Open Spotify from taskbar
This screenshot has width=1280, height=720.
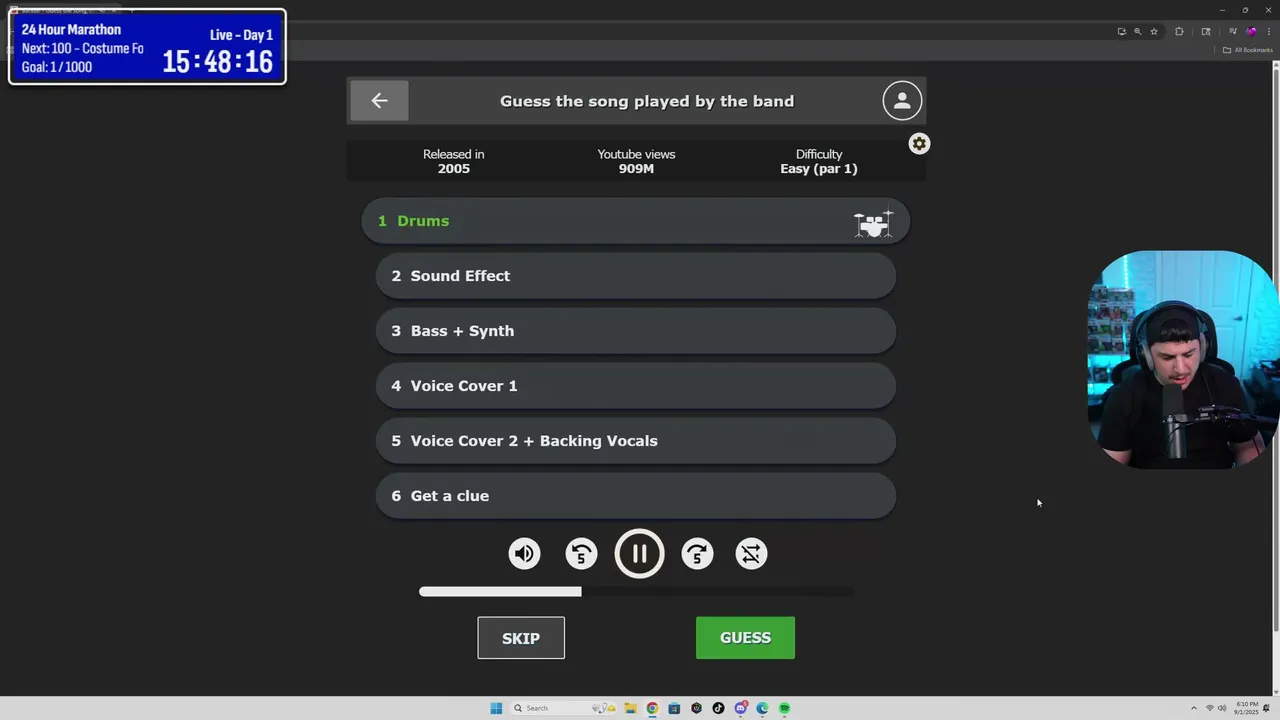coord(785,708)
